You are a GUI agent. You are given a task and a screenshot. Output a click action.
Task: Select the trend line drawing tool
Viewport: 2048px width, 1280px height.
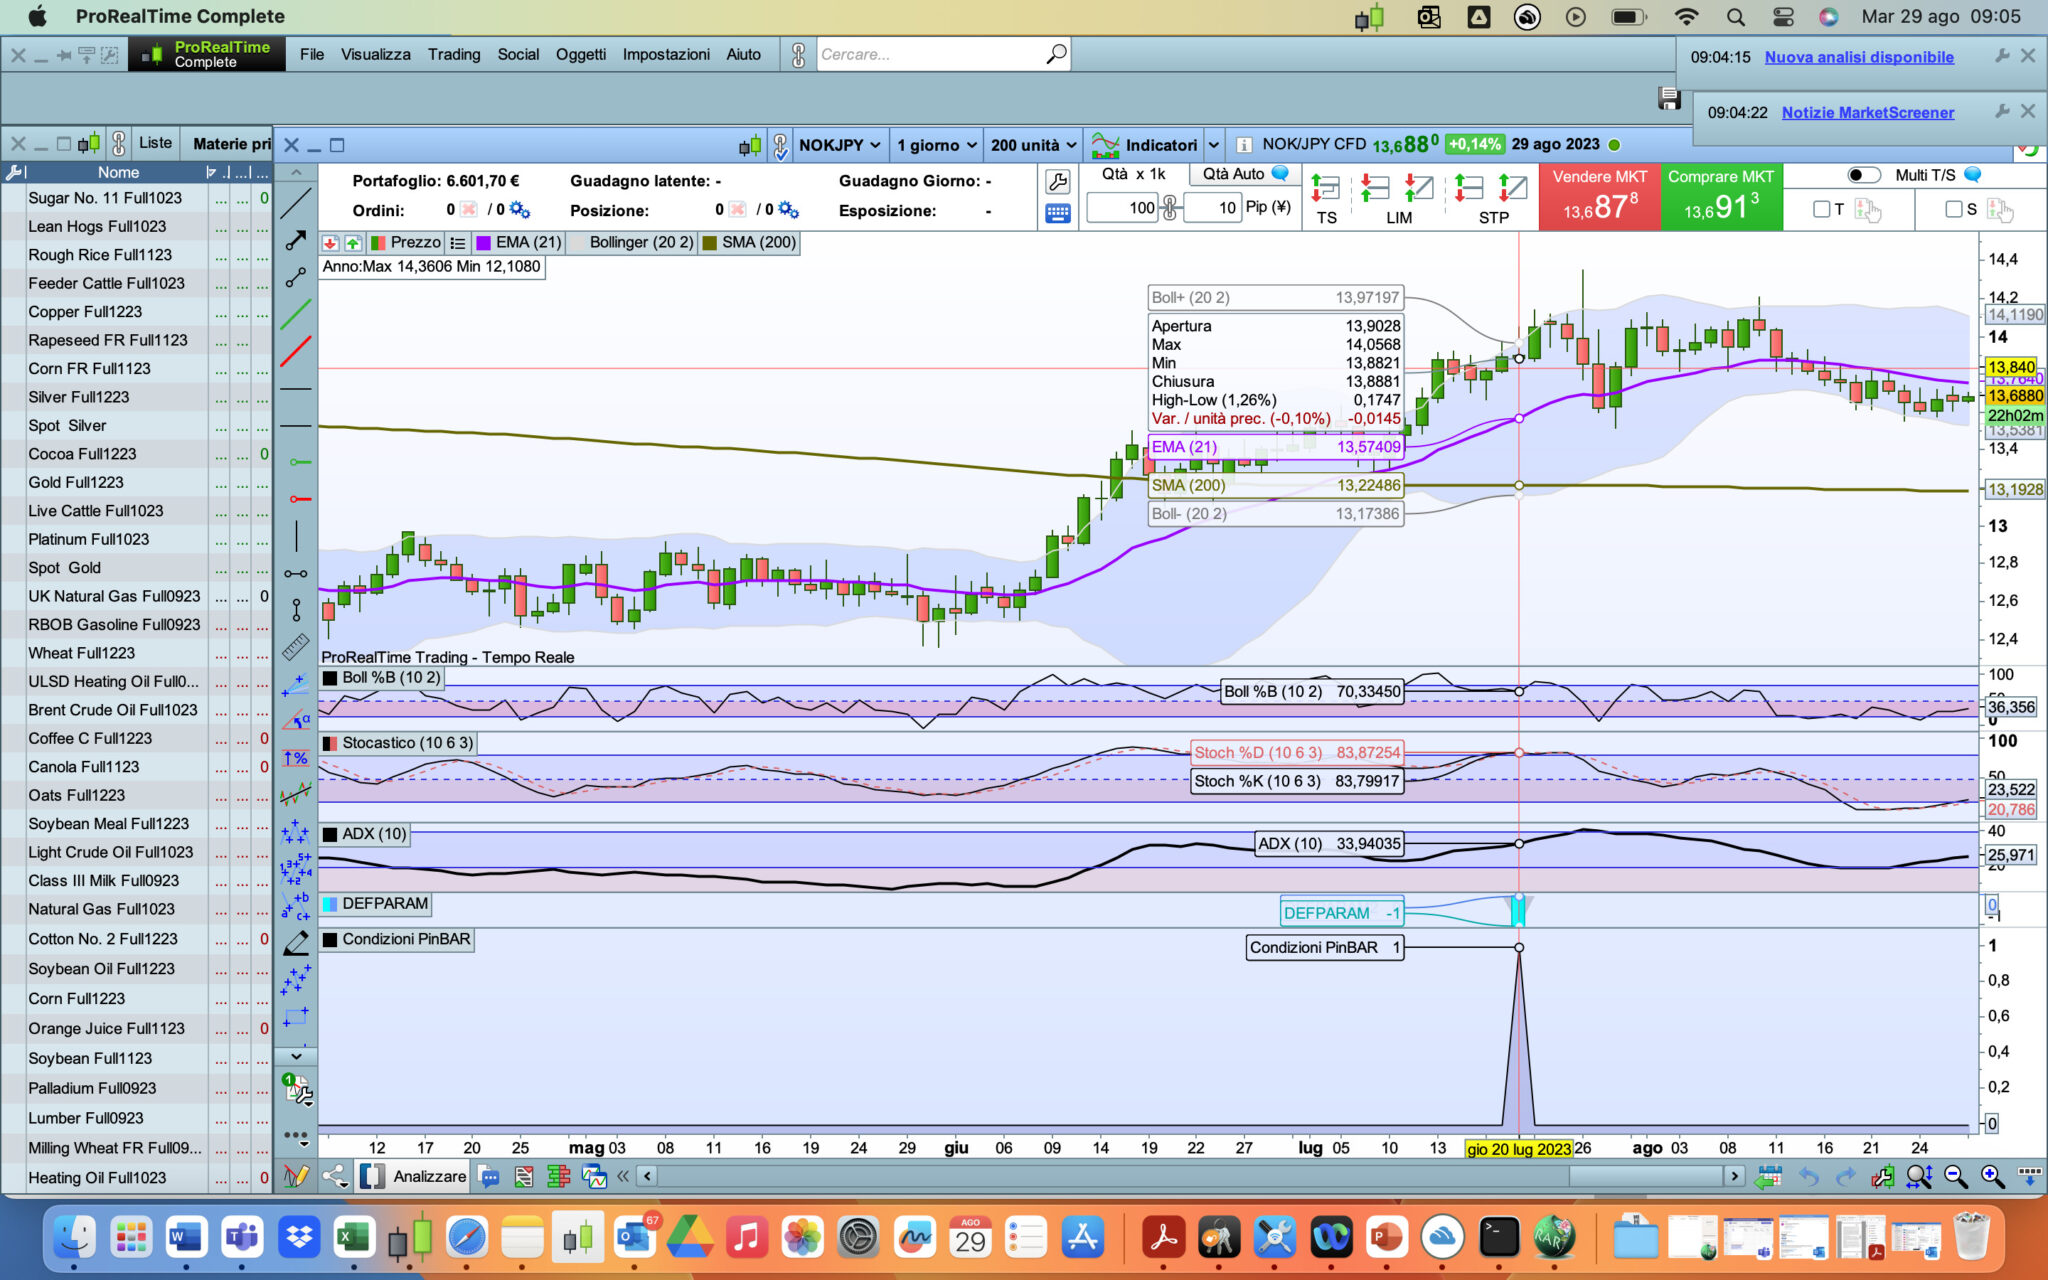click(296, 204)
